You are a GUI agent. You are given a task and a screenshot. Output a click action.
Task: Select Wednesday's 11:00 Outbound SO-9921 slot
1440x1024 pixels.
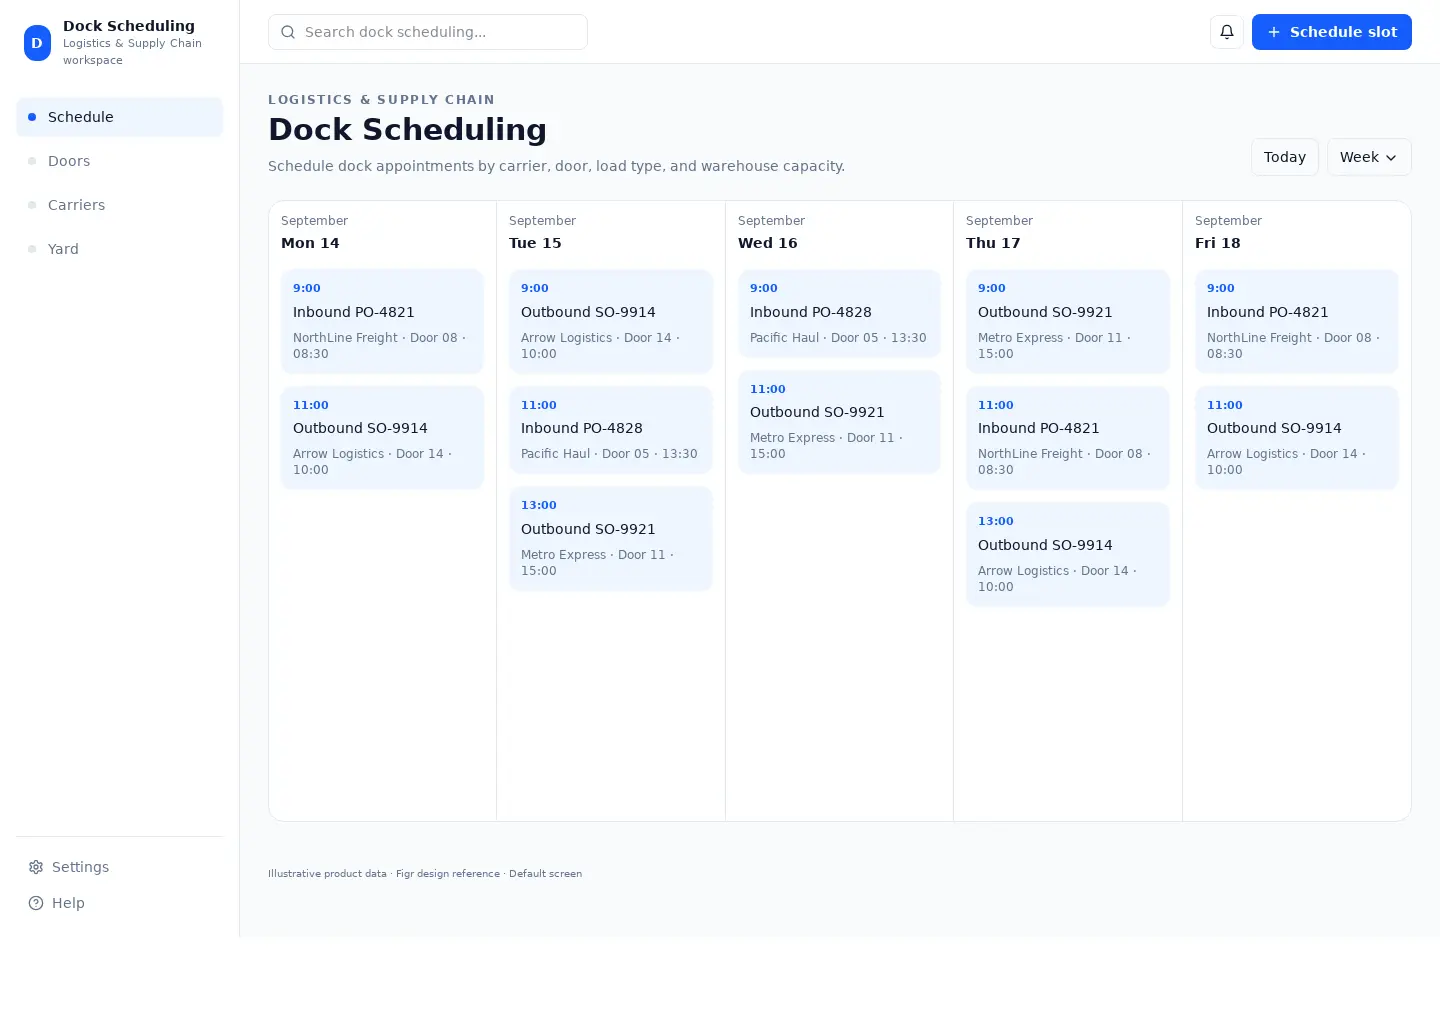tap(839, 421)
